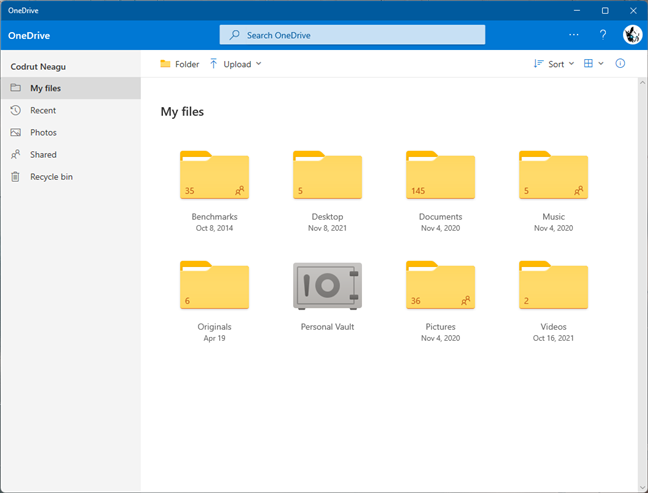Image resolution: width=648 pixels, height=493 pixels.
Task: Click the Apr 19 date
Action: [214, 338]
